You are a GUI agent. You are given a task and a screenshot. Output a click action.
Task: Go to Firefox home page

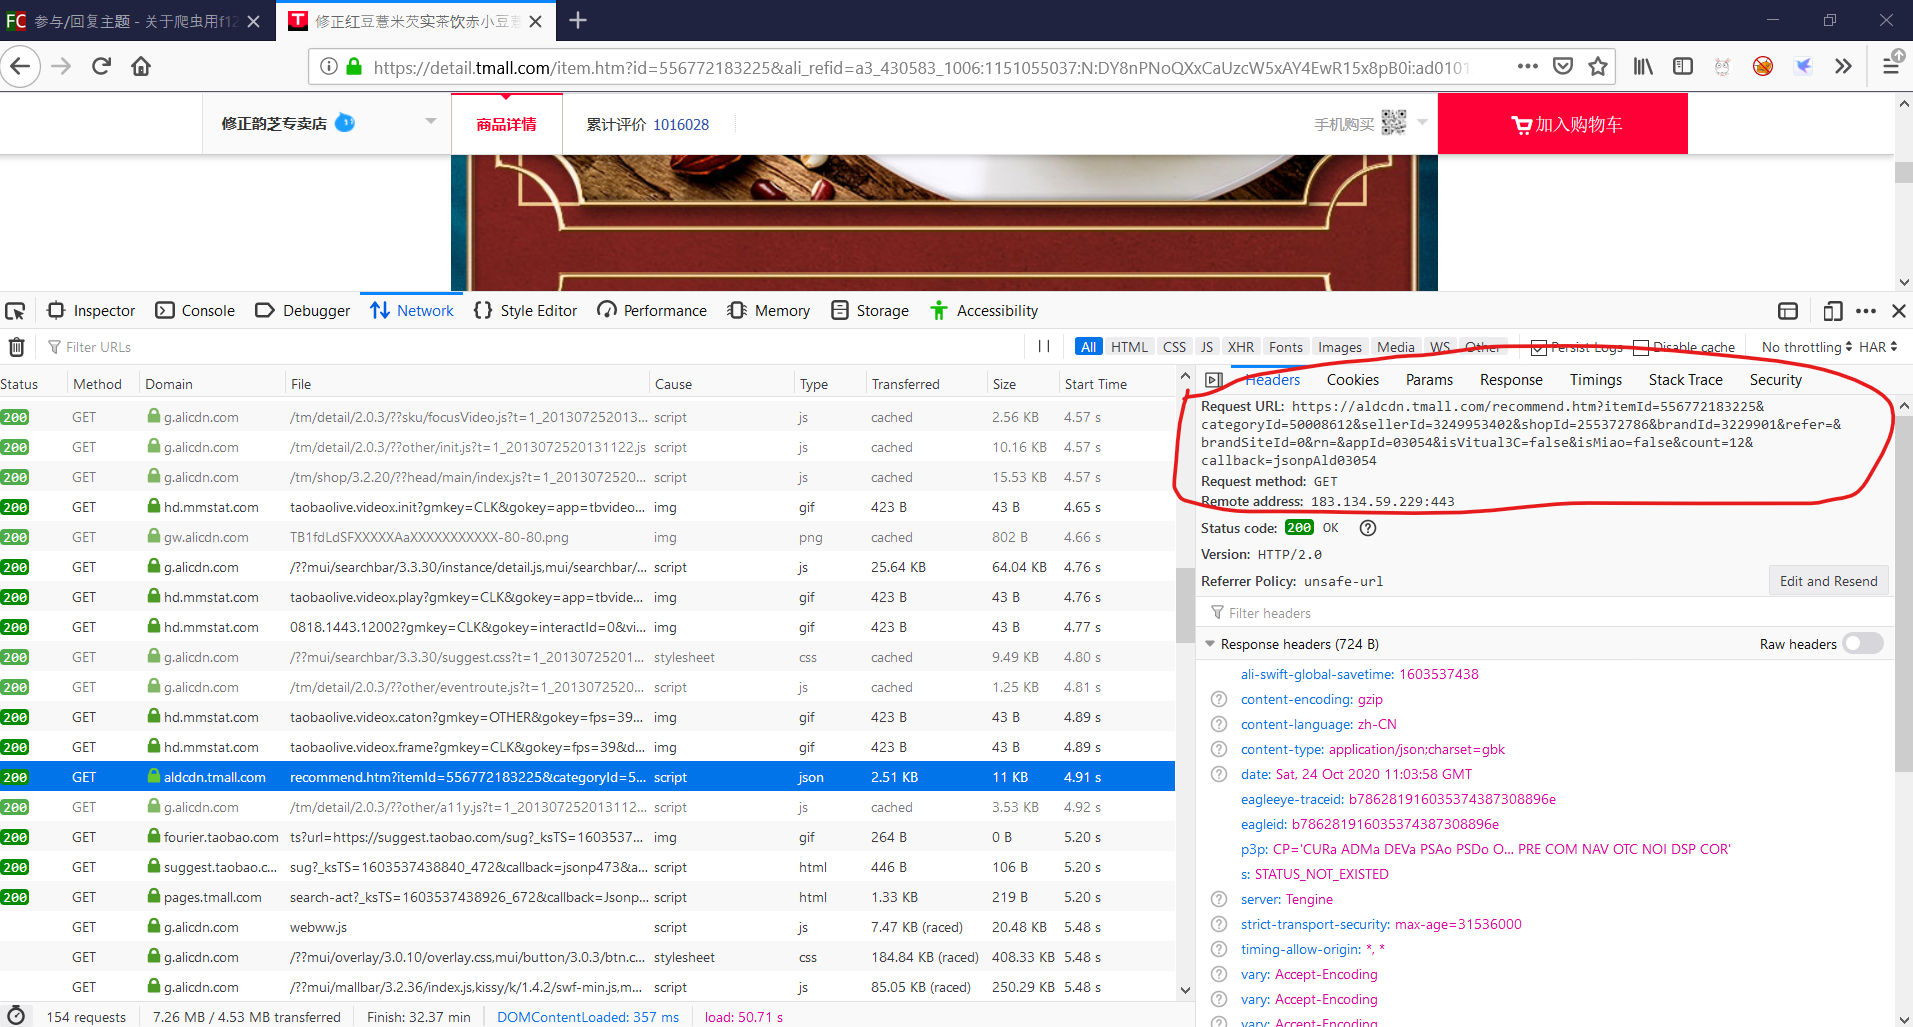141,66
